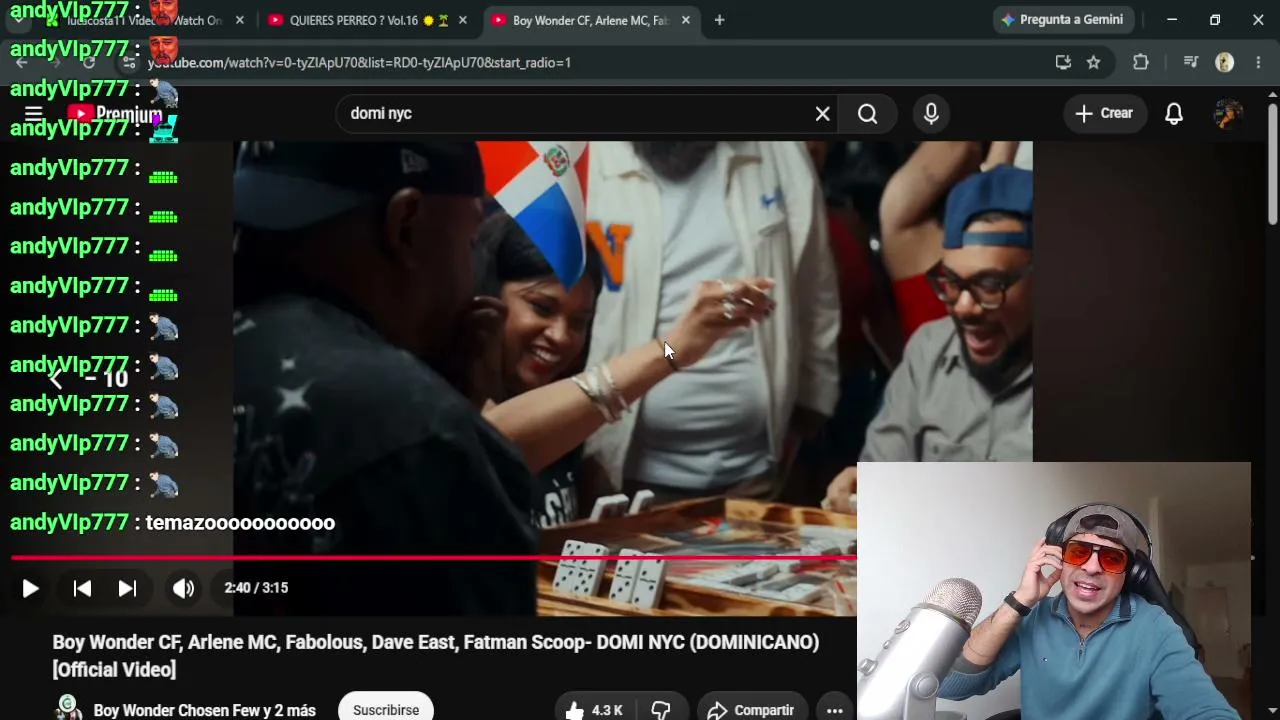Play the paused YouTube video
1280x720 pixels.
(30, 588)
